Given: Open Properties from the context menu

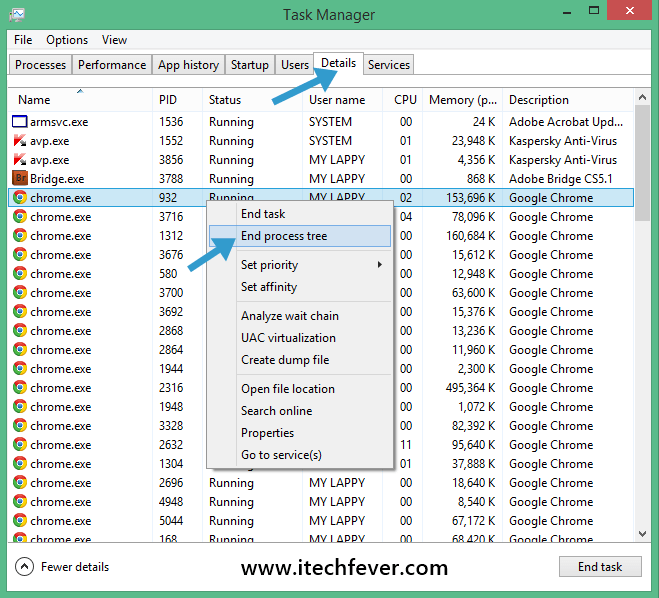Looking at the screenshot, I should click(x=300, y=433).
